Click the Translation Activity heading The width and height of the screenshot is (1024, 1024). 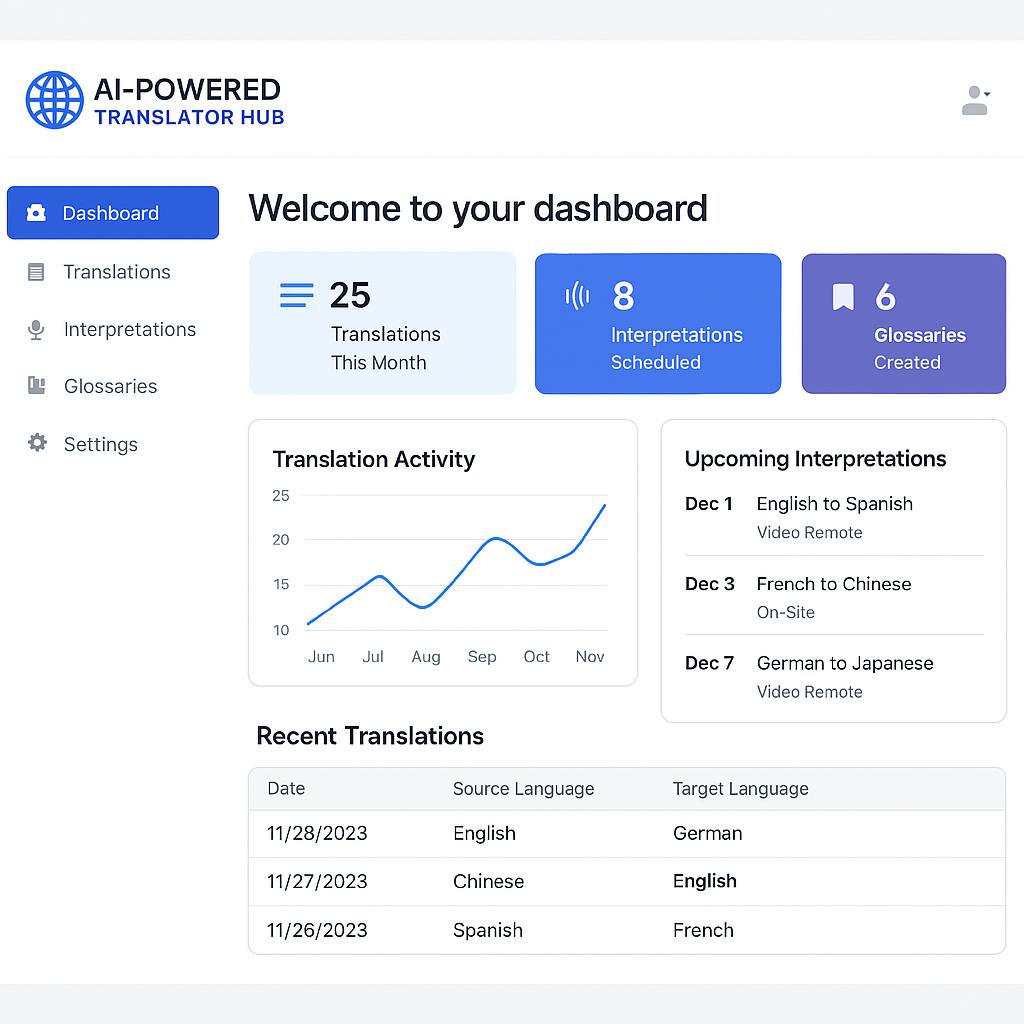coord(374,459)
